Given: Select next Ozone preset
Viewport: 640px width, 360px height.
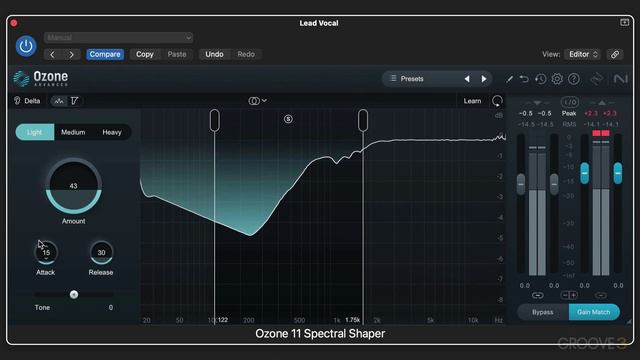Looking at the screenshot, I should click(x=484, y=79).
